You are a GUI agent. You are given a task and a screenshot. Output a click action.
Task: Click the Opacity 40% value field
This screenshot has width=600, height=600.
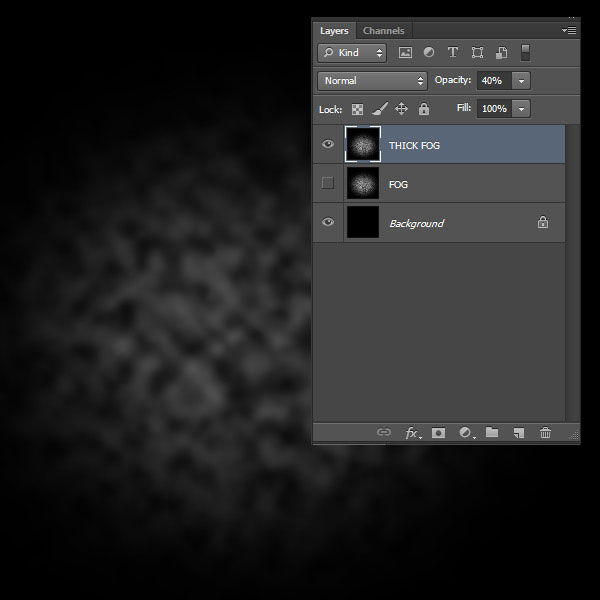494,81
